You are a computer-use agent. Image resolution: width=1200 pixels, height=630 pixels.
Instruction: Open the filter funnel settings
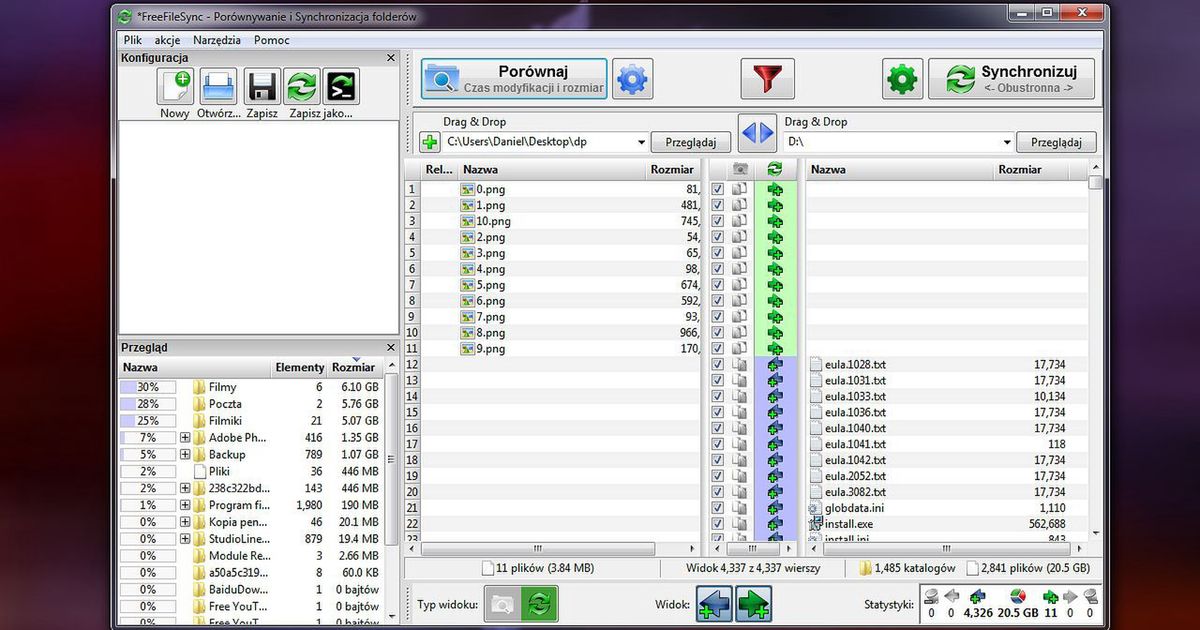[x=768, y=78]
